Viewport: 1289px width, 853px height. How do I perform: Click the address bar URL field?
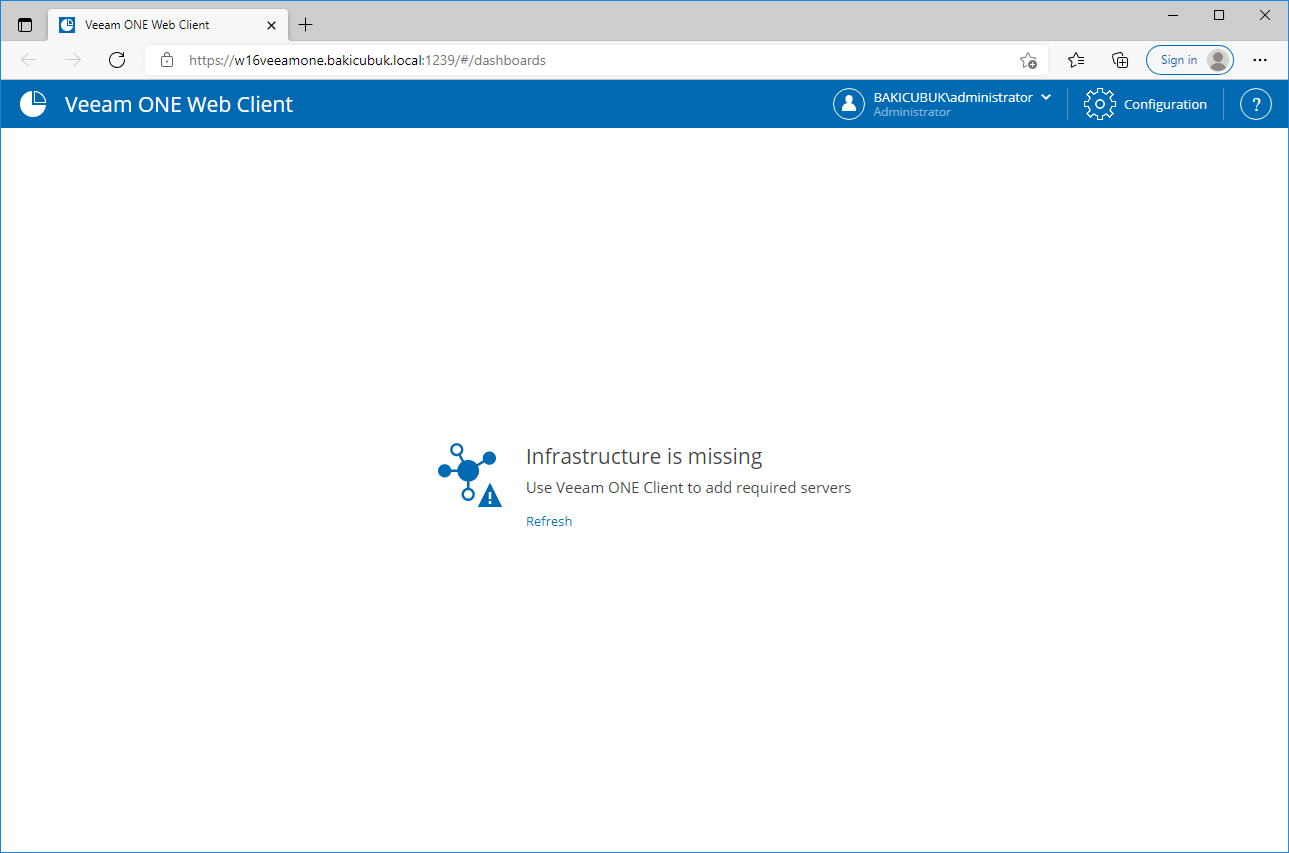598,60
